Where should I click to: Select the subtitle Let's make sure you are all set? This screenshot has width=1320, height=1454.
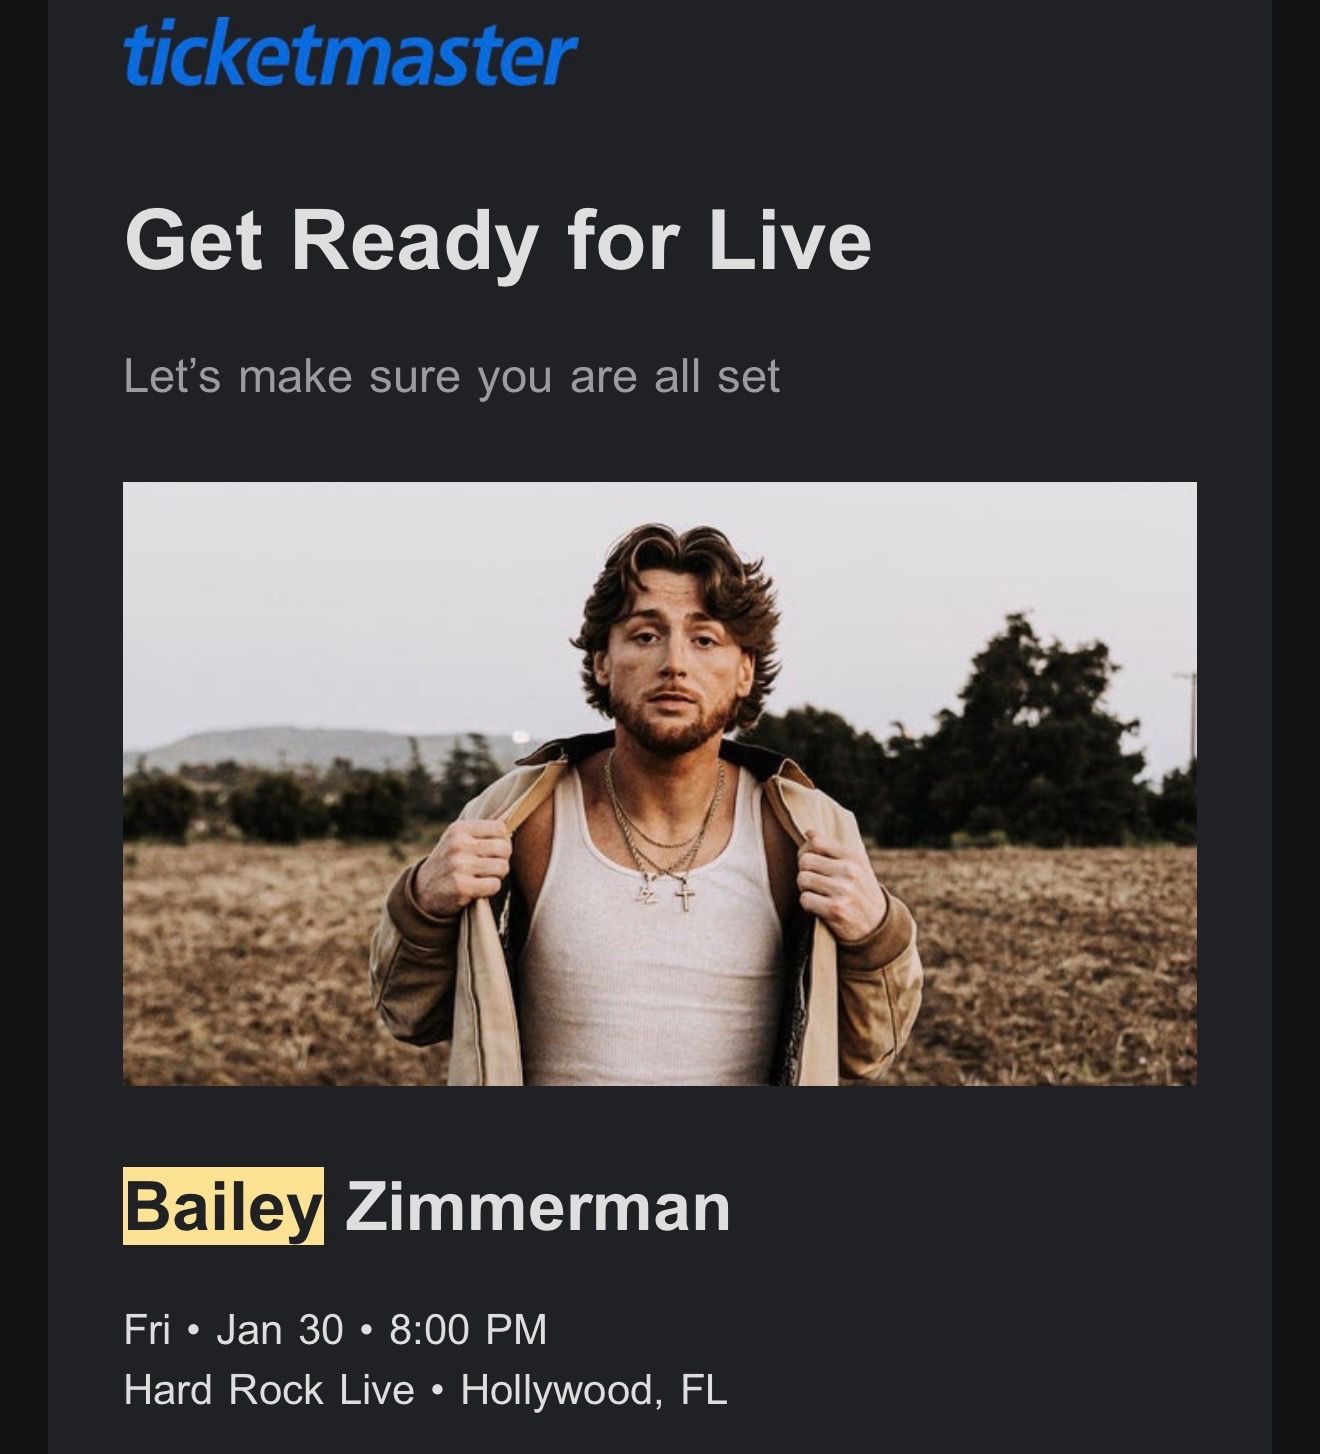451,377
